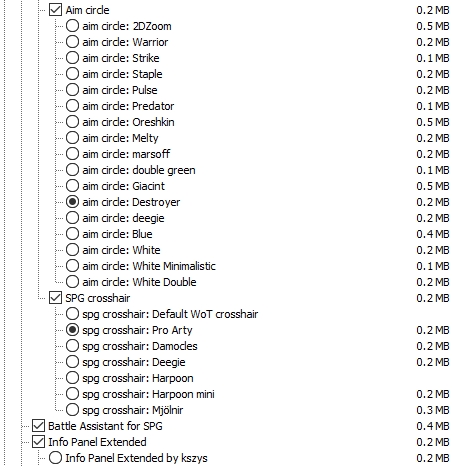Choose aim circle: Warrior option
Viewport: 452px width, 466px height.
tap(72, 42)
